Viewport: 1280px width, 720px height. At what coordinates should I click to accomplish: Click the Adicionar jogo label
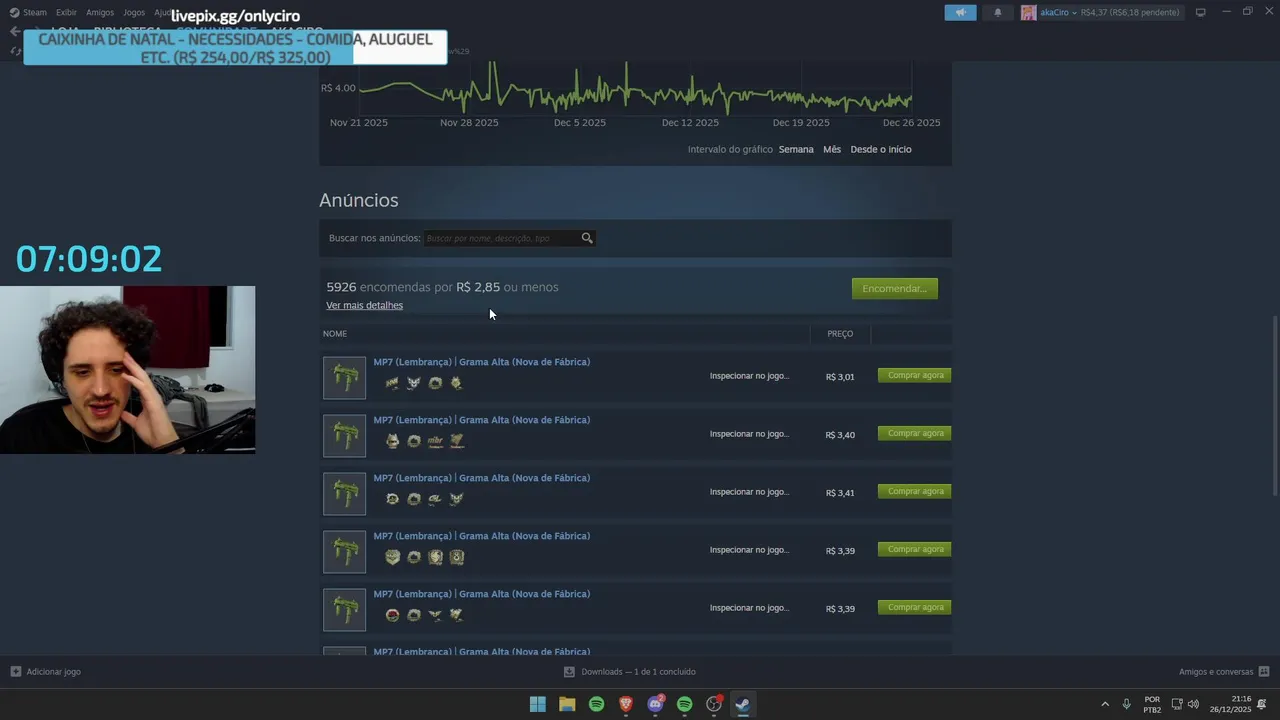point(54,672)
